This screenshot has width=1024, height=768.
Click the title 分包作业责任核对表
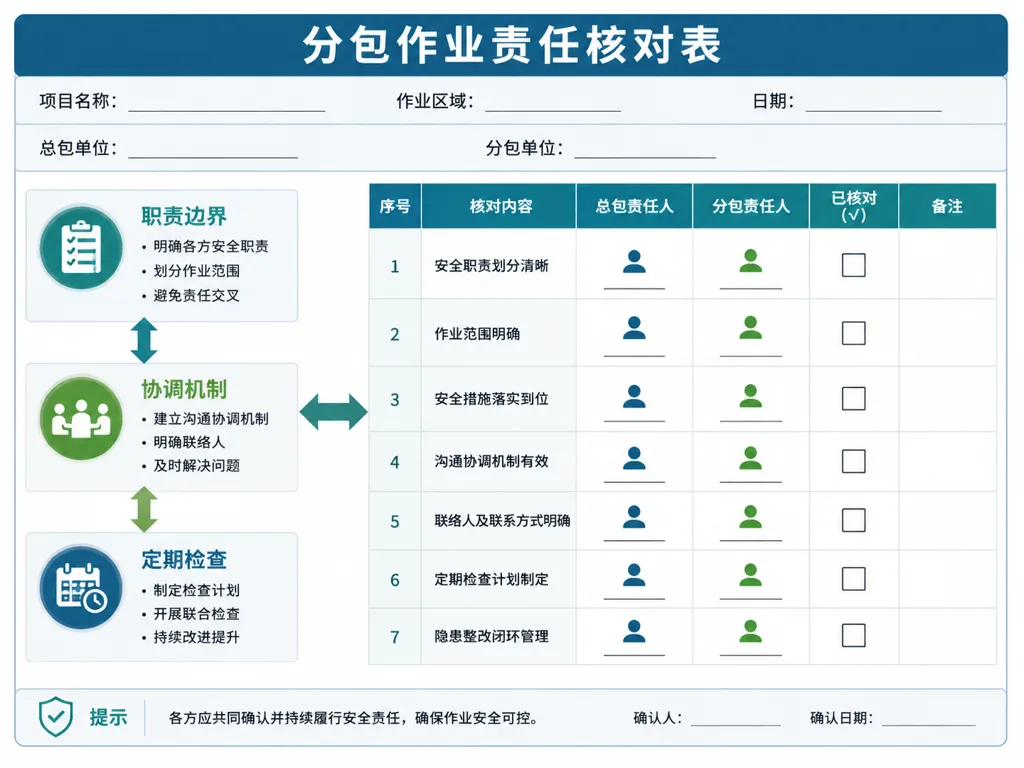pyautogui.click(x=512, y=46)
